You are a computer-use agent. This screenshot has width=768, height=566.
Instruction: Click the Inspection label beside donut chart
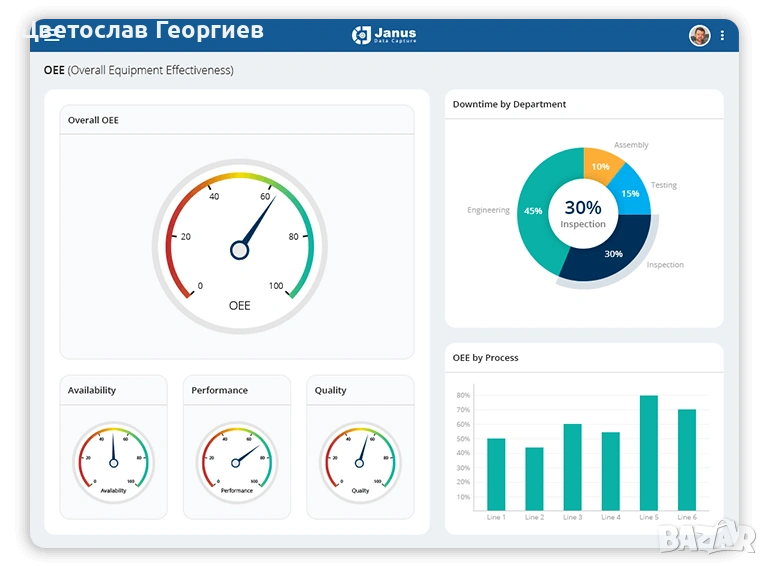[x=665, y=265]
